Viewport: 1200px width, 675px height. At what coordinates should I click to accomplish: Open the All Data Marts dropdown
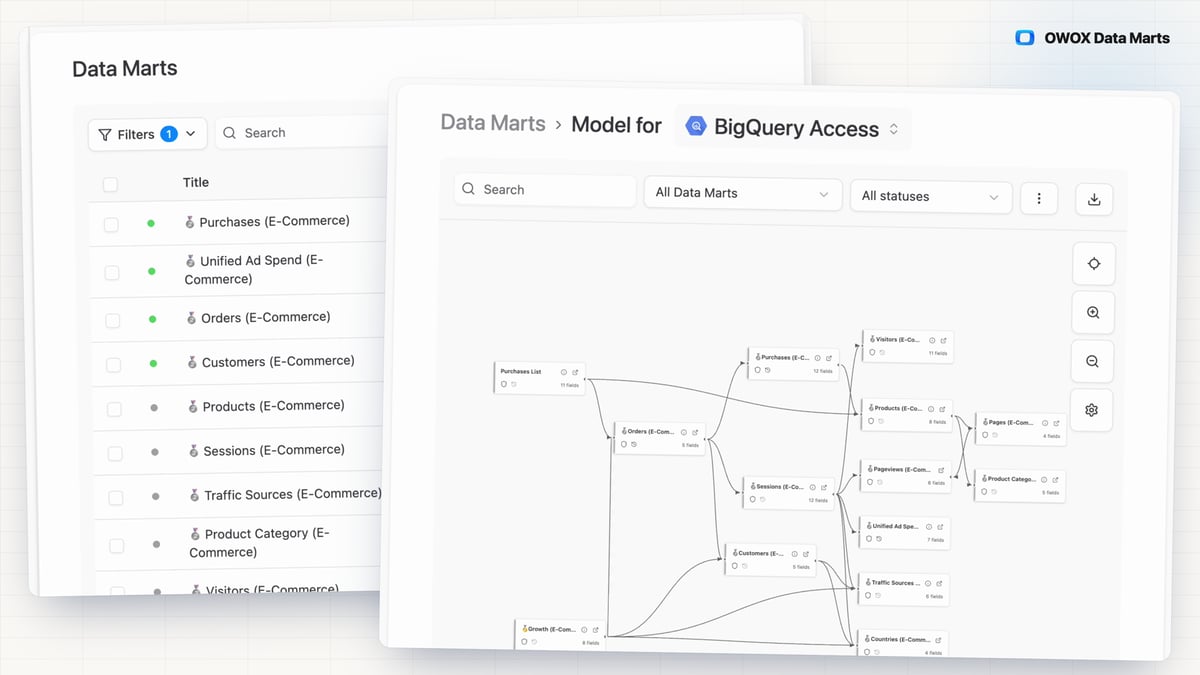741,193
